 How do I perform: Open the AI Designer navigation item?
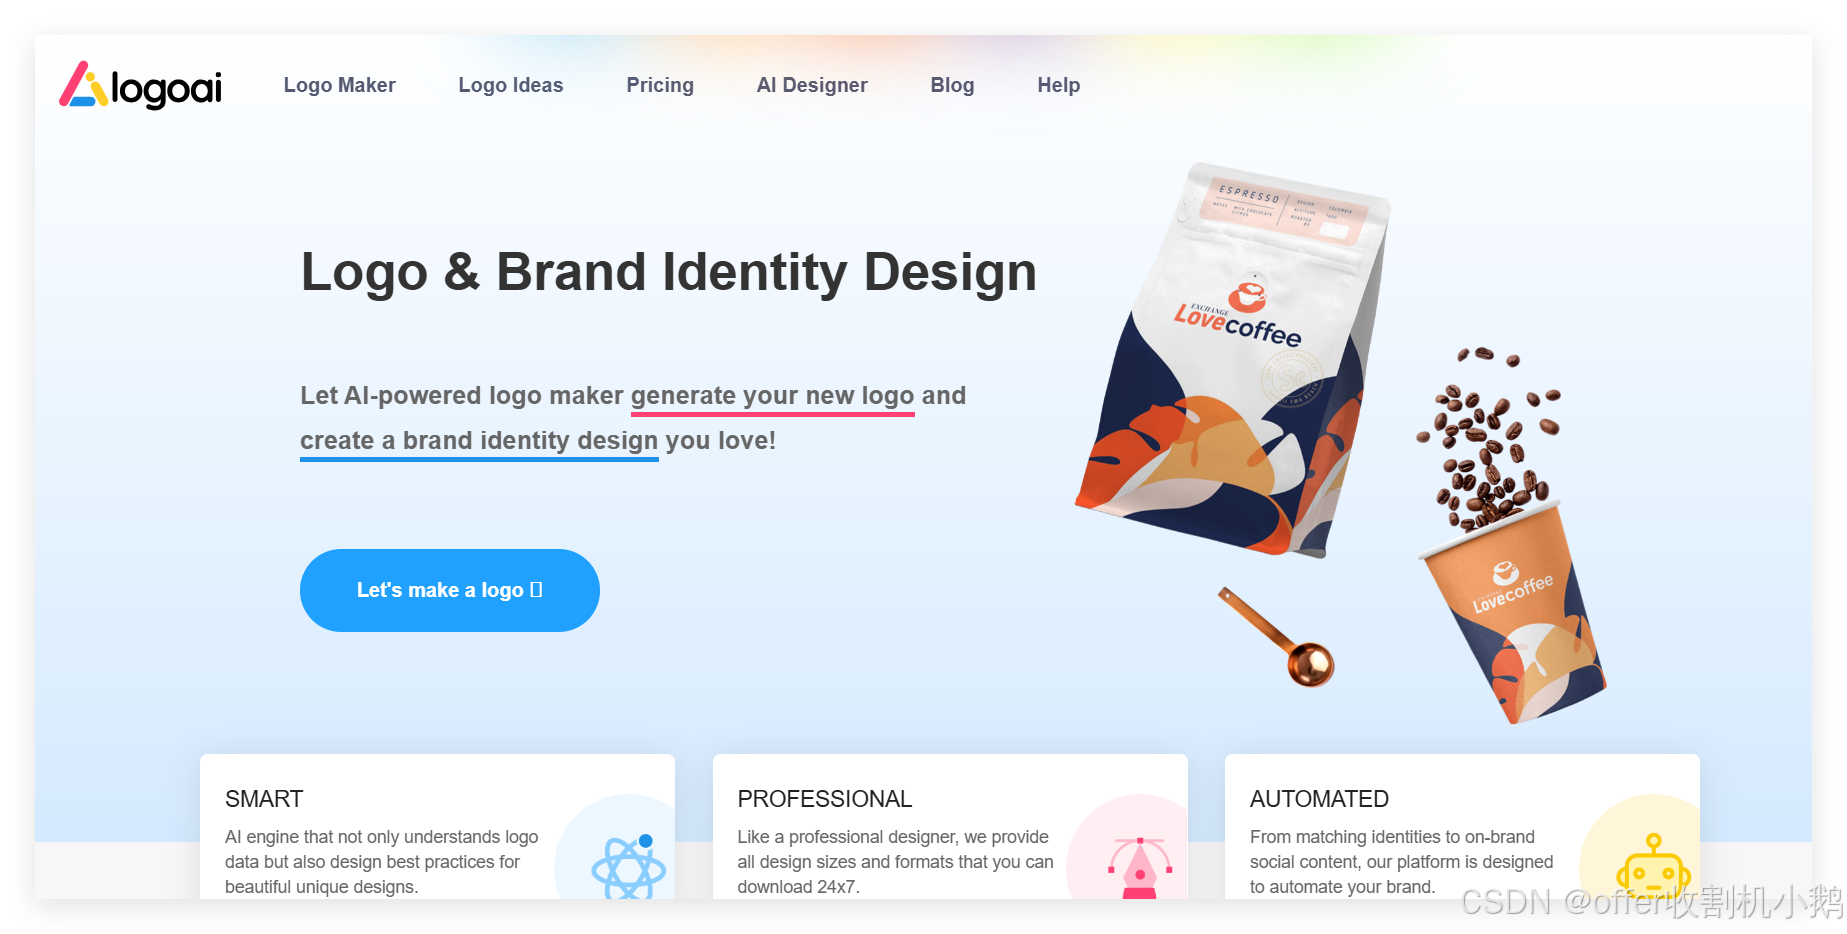coord(811,85)
